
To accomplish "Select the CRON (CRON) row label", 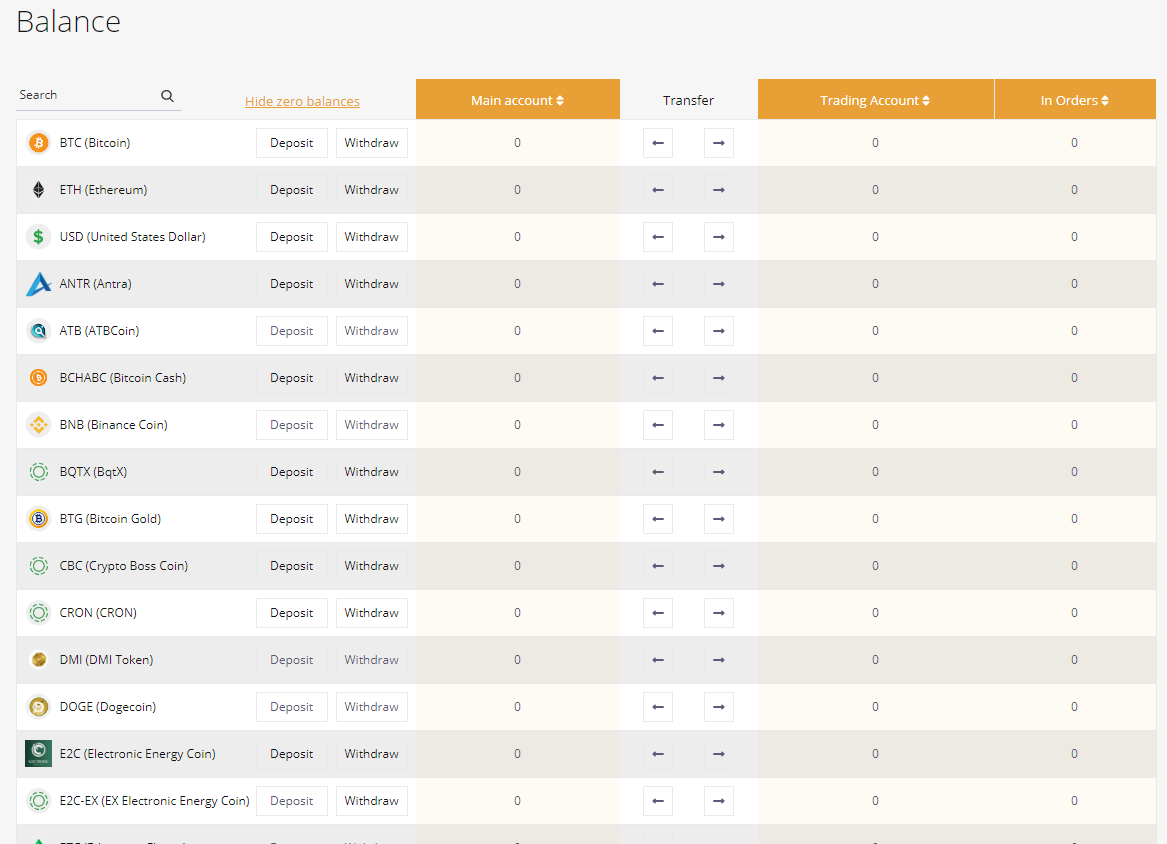I will (98, 613).
